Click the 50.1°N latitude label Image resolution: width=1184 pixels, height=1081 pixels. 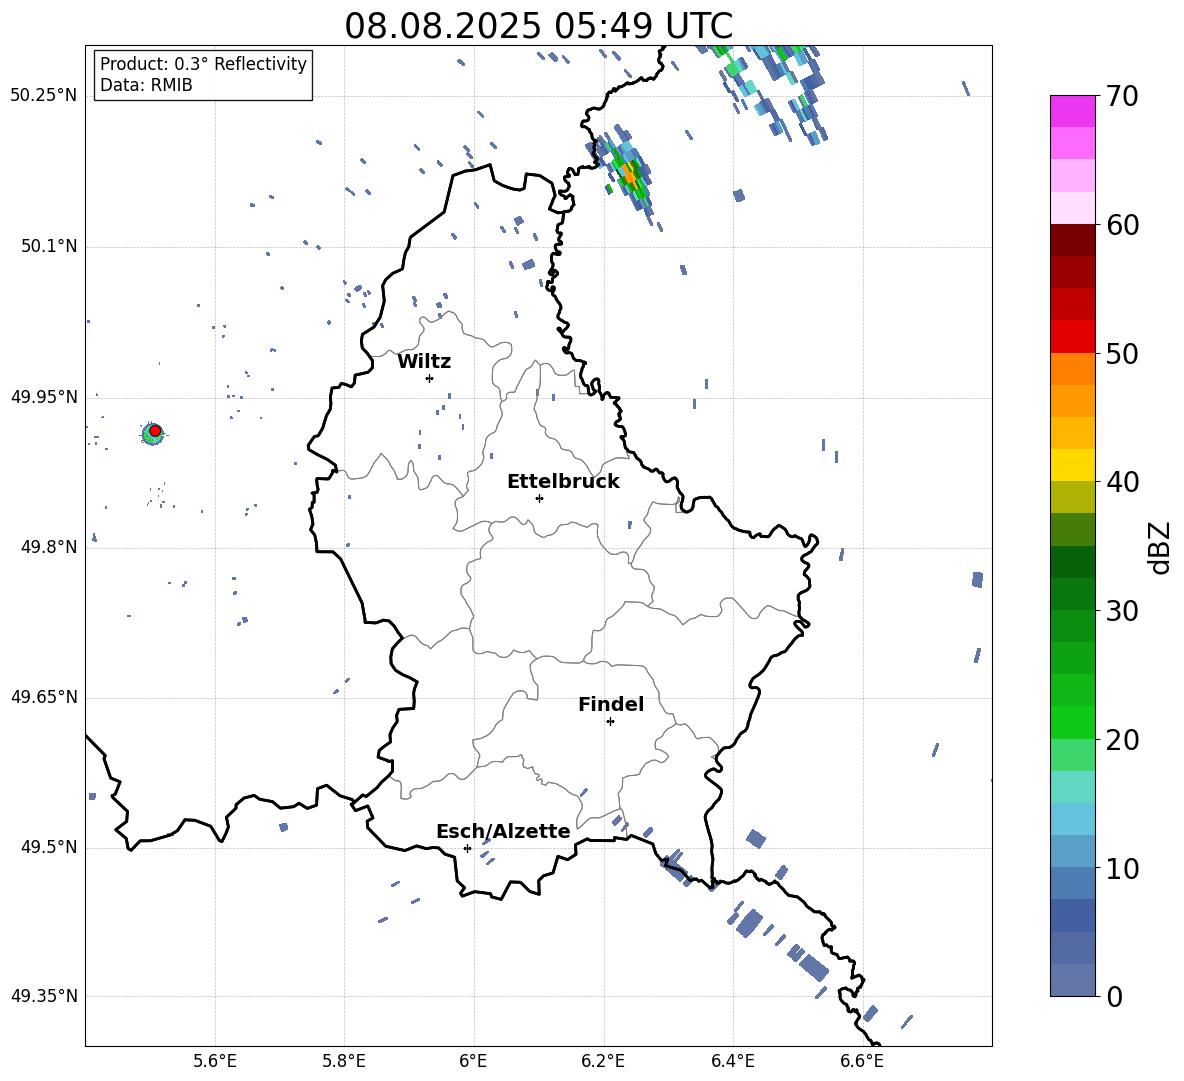pos(49,246)
